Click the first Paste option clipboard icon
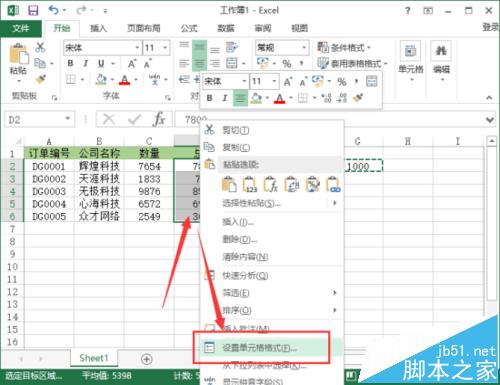This screenshot has width=500, height=385. (229, 184)
